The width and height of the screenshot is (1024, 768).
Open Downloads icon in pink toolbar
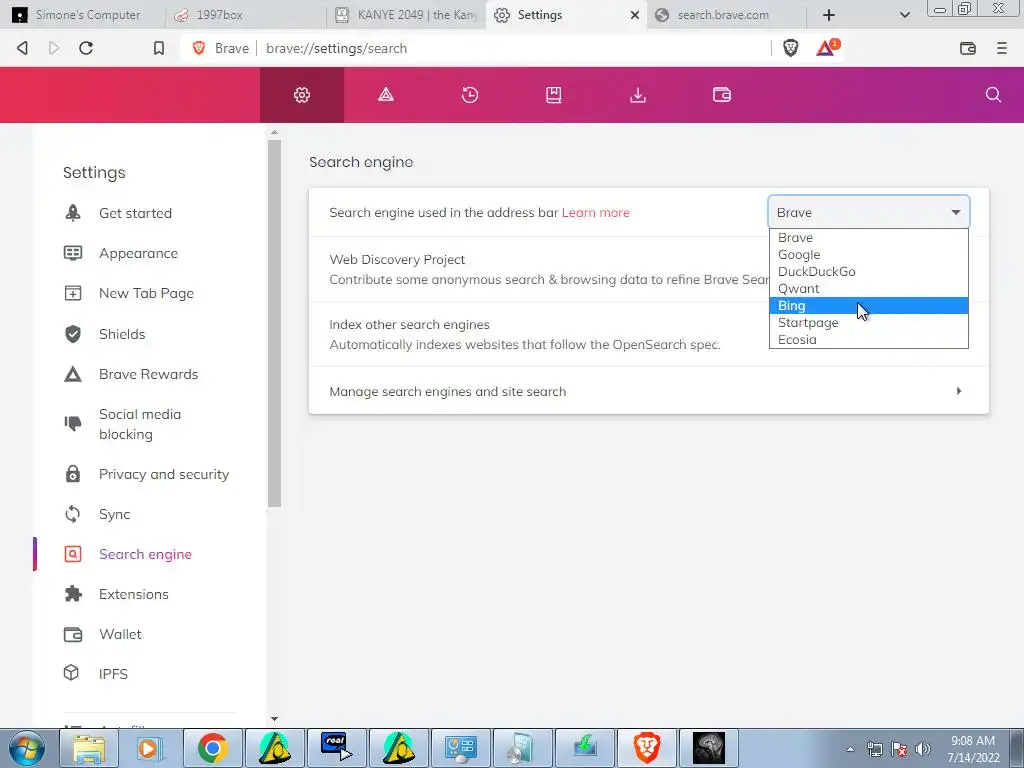[638, 95]
